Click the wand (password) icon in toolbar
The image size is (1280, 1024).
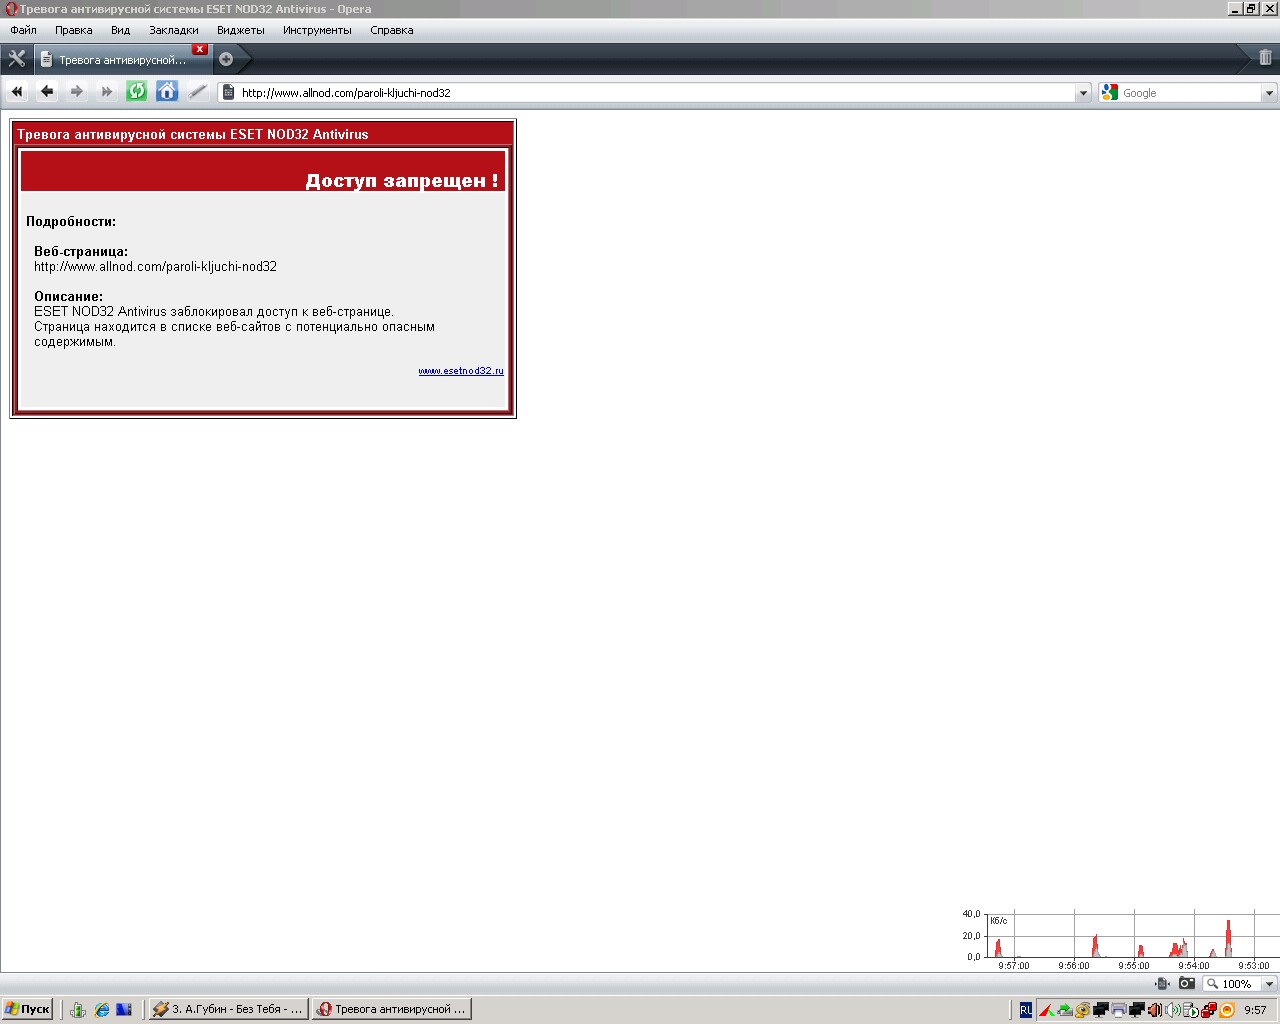point(198,92)
